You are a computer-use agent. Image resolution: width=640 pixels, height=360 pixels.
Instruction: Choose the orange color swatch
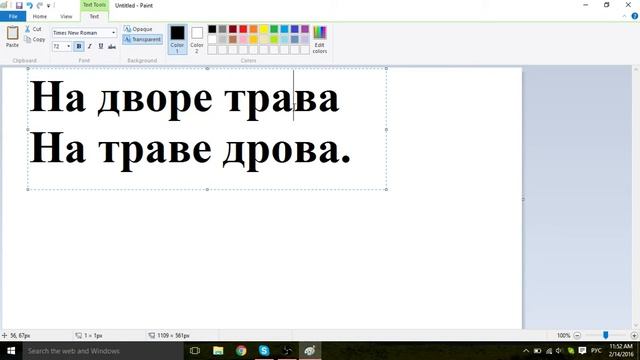pyautogui.click(x=253, y=29)
